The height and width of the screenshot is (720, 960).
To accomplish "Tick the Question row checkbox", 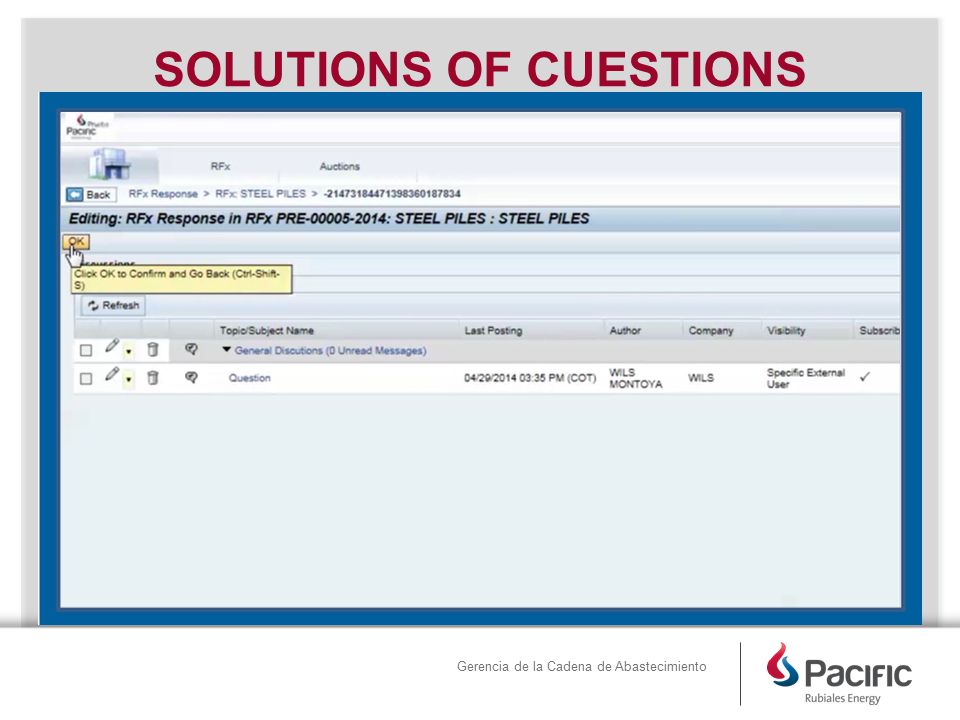I will (86, 379).
